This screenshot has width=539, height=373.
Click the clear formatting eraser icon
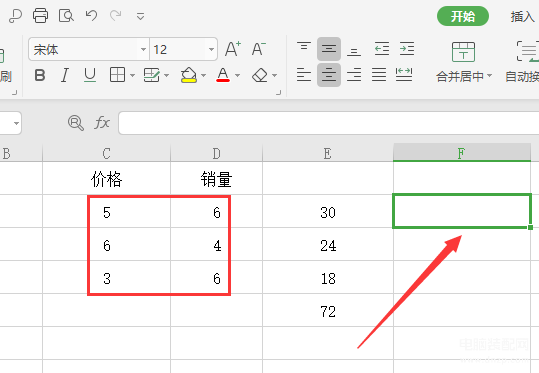pos(260,75)
